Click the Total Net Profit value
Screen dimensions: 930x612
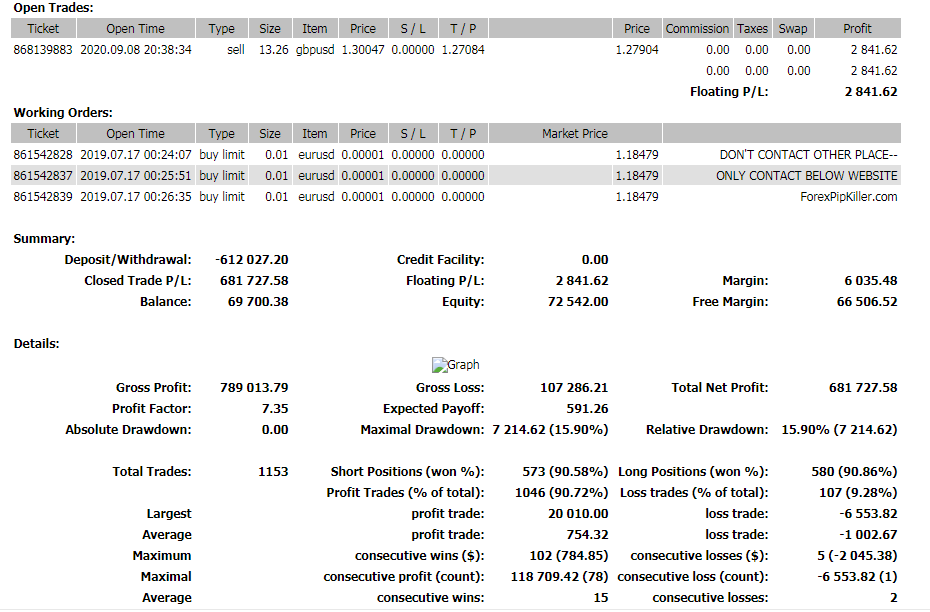863,388
